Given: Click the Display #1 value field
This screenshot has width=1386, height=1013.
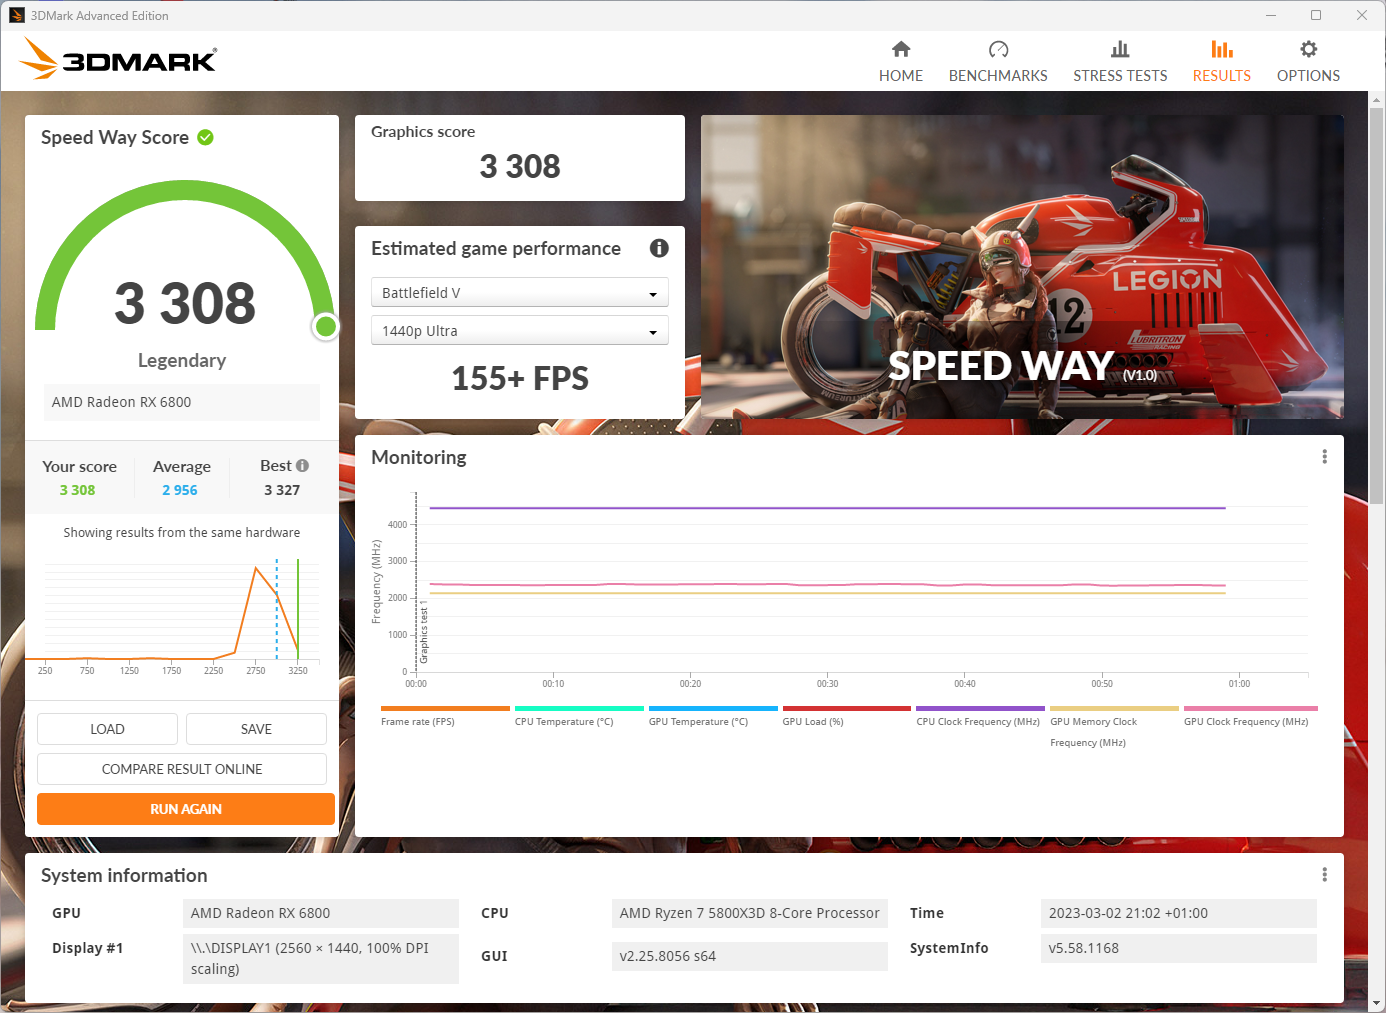Looking at the screenshot, I should pyautogui.click(x=321, y=958).
